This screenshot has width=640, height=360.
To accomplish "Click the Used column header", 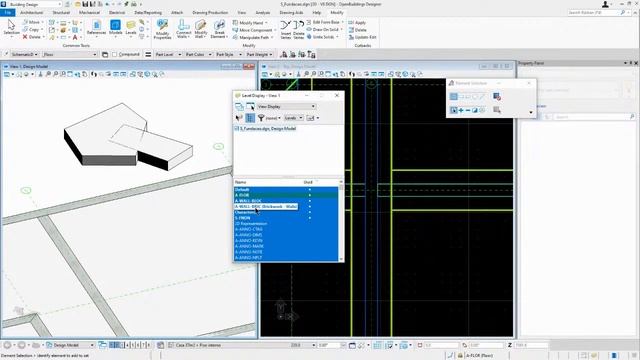I will (308, 182).
